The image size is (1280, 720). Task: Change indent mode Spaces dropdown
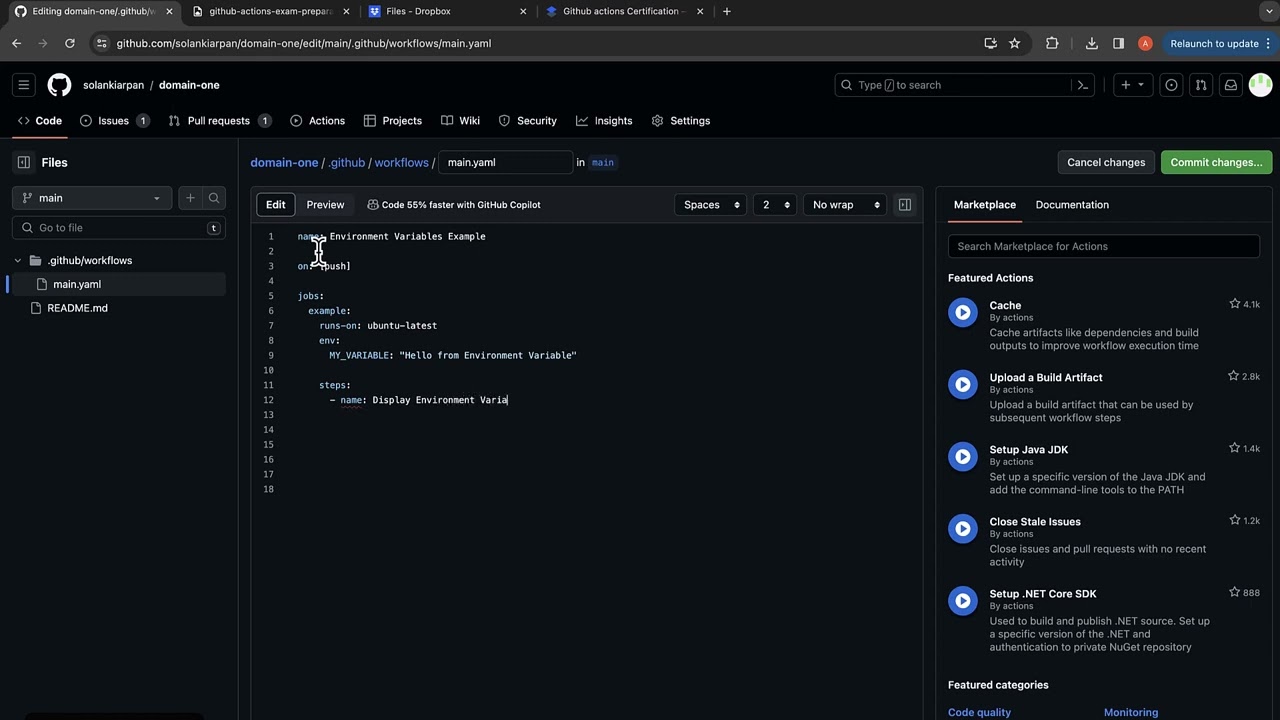coord(711,205)
